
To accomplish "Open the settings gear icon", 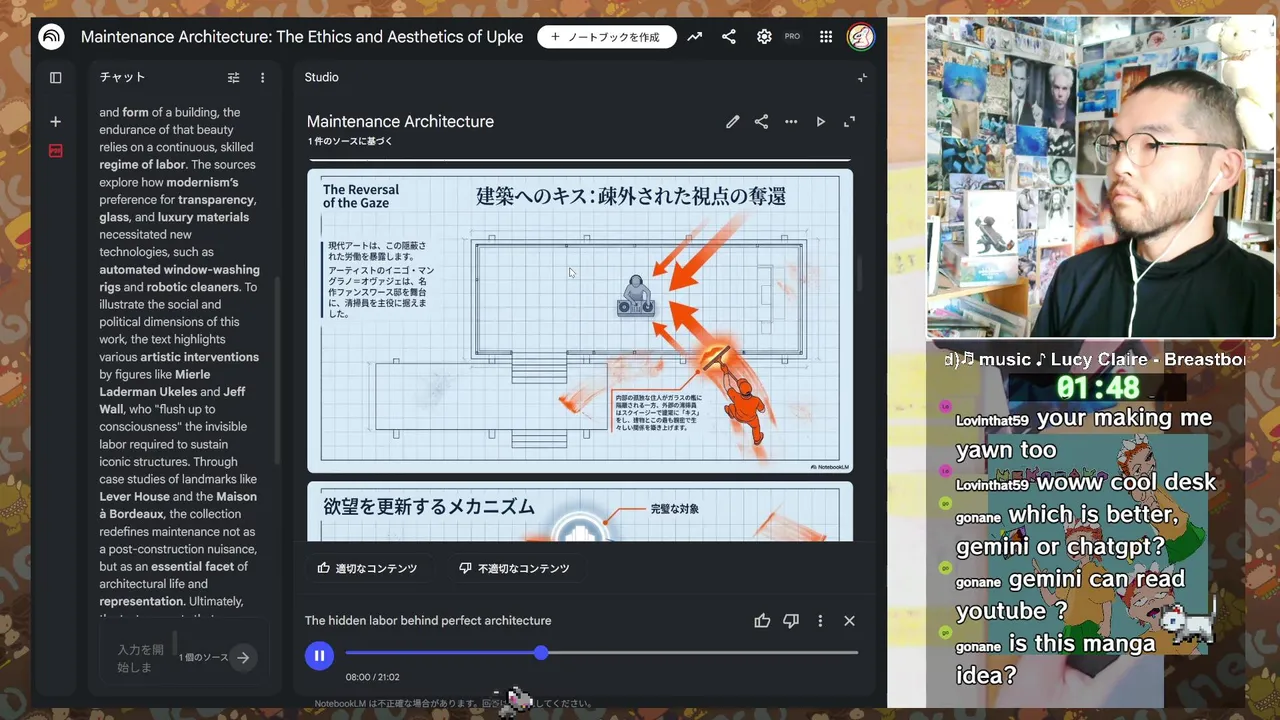I will click(764, 37).
